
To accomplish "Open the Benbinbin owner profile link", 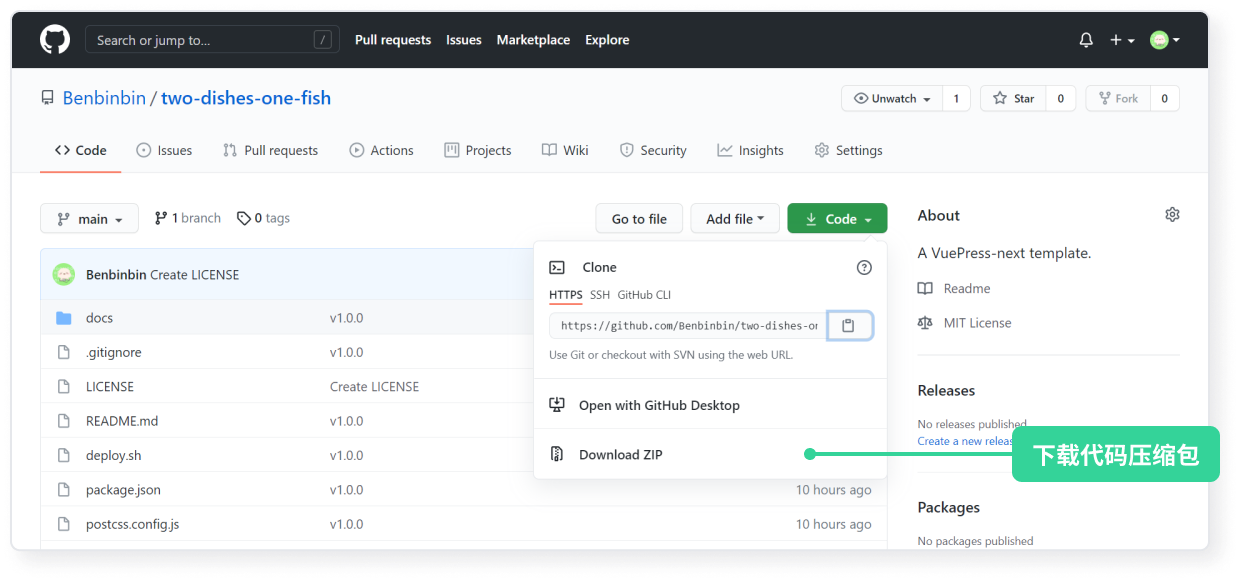I will 104,98.
